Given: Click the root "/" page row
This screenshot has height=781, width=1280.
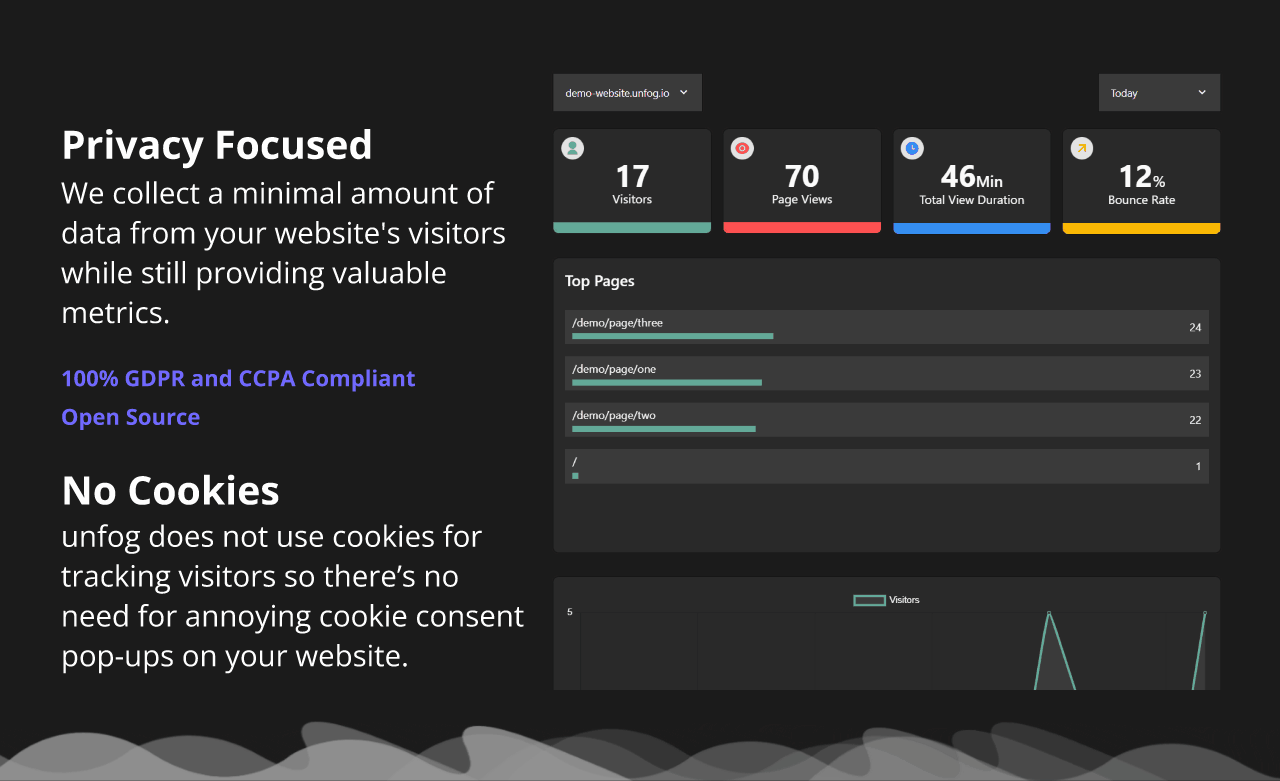Looking at the screenshot, I should (x=887, y=466).
